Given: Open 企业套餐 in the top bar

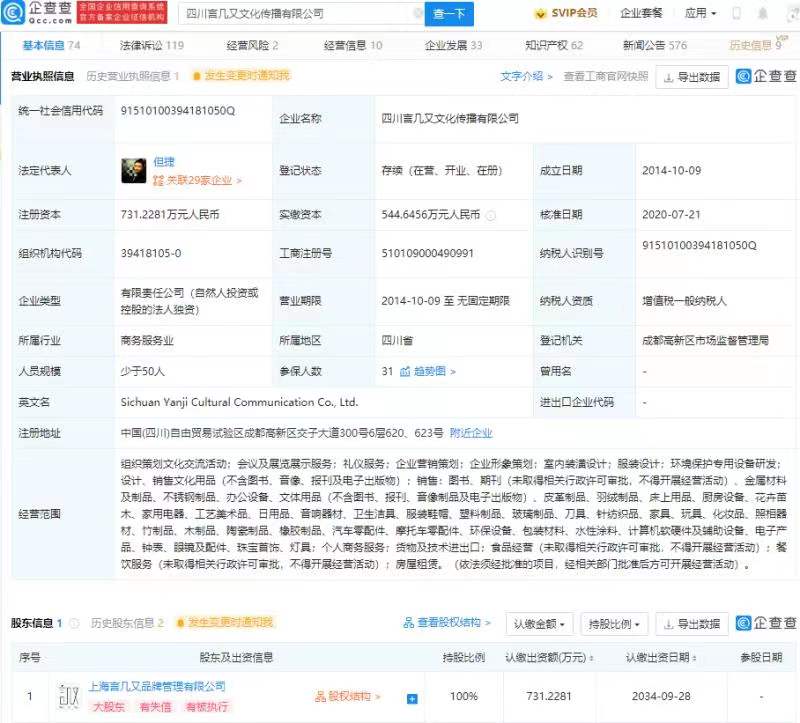Looking at the screenshot, I should point(641,13).
